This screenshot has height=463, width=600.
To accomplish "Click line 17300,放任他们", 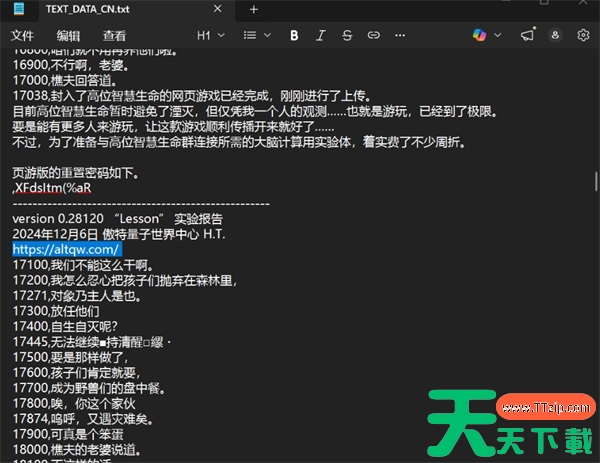I will 56,311.
